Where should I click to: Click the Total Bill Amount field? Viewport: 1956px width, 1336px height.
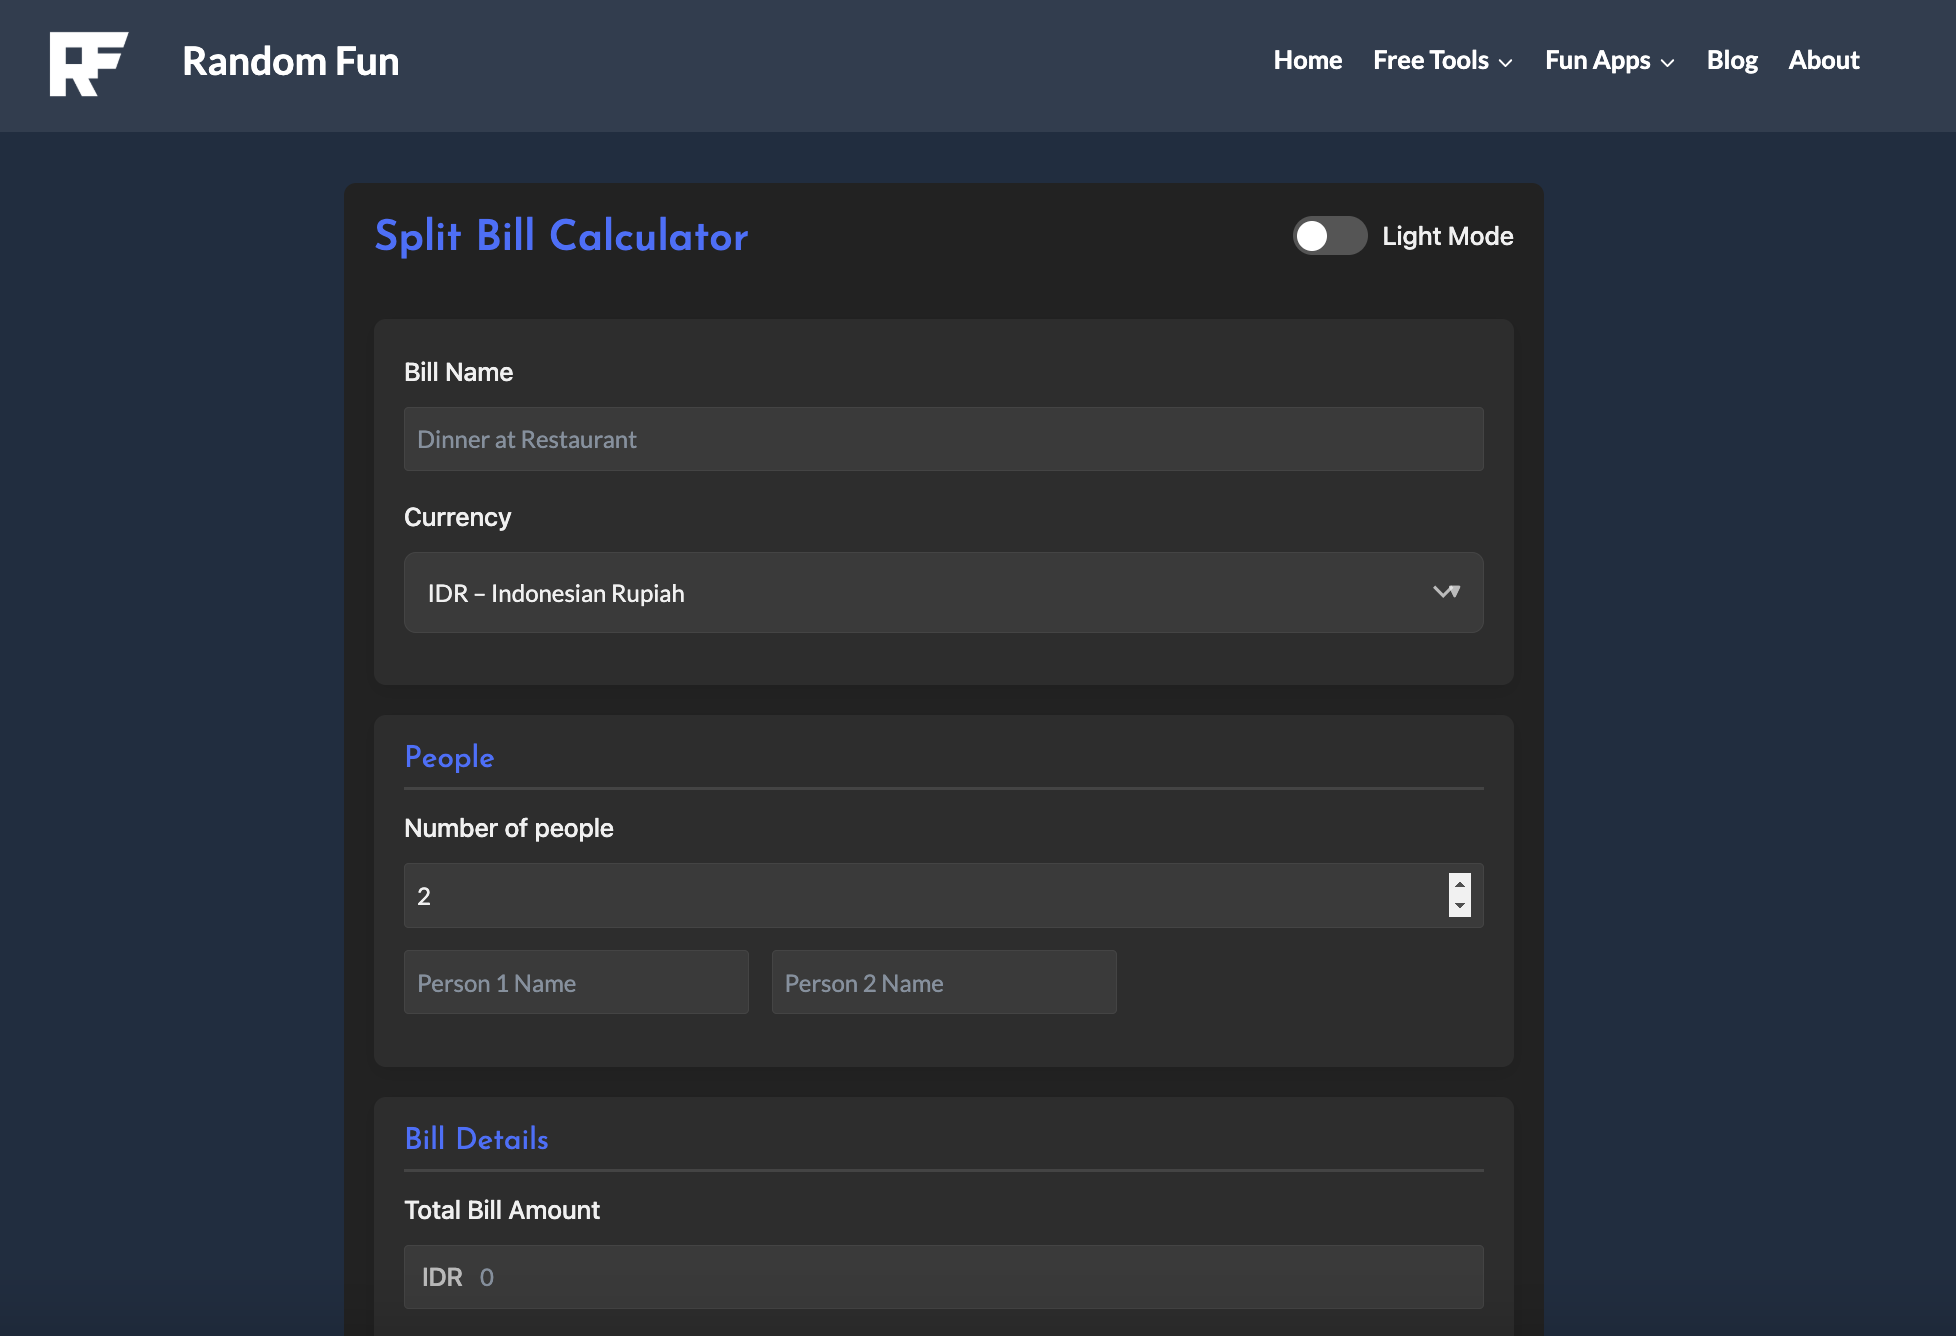click(x=943, y=1277)
